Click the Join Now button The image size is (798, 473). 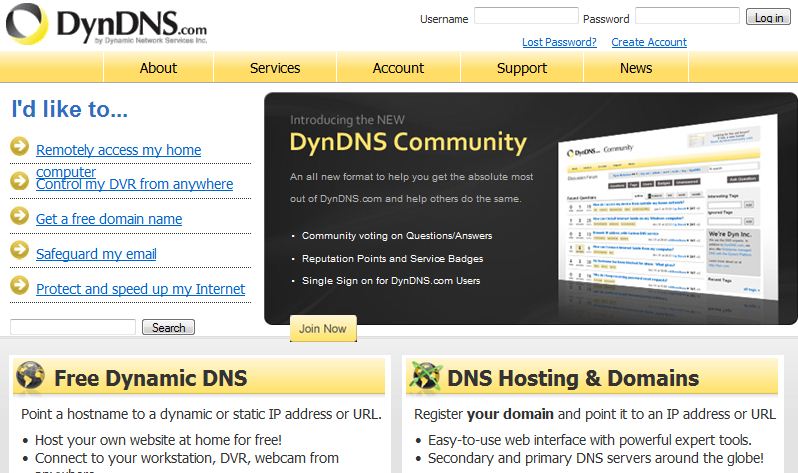[323, 328]
